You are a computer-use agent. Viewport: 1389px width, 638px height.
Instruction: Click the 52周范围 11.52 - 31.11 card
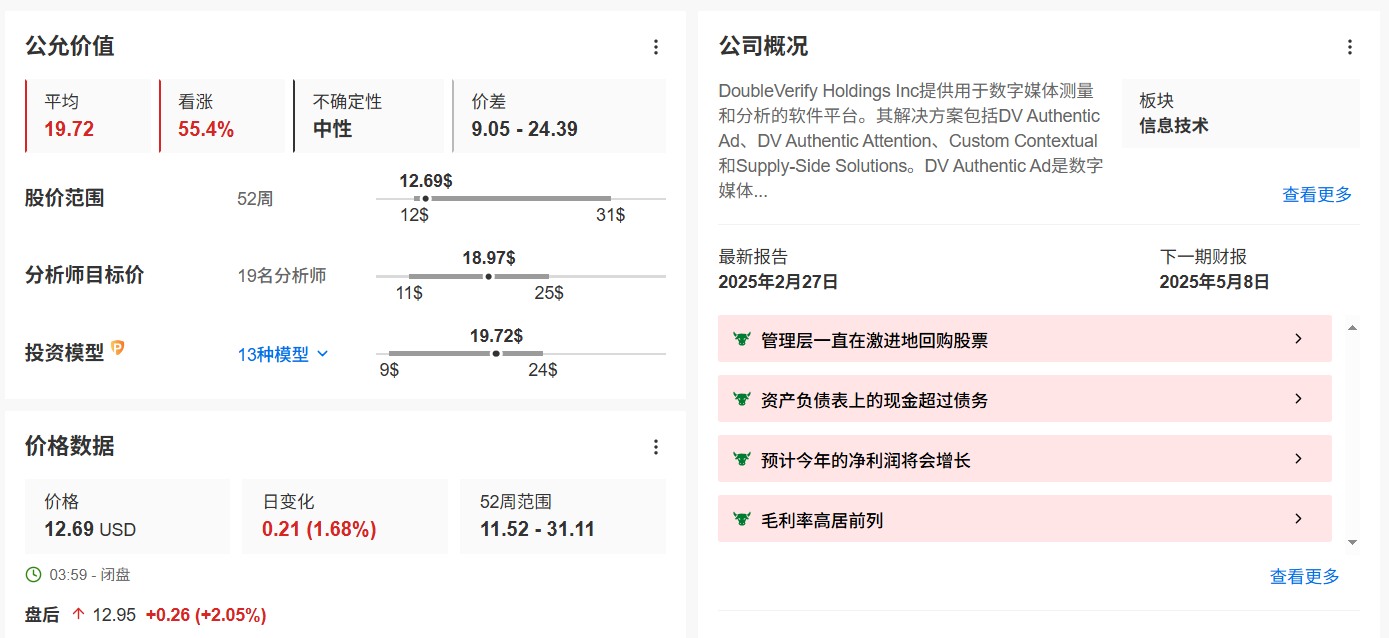[563, 516]
